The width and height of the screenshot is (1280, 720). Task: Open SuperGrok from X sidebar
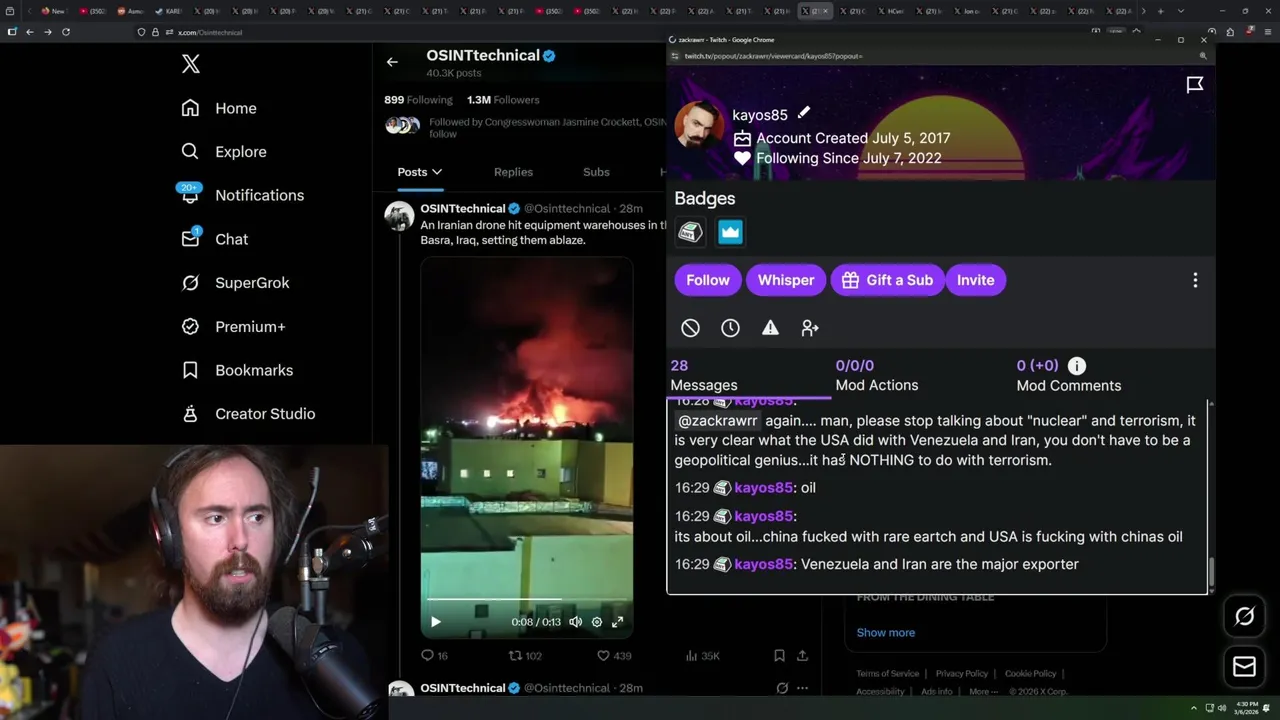235,283
